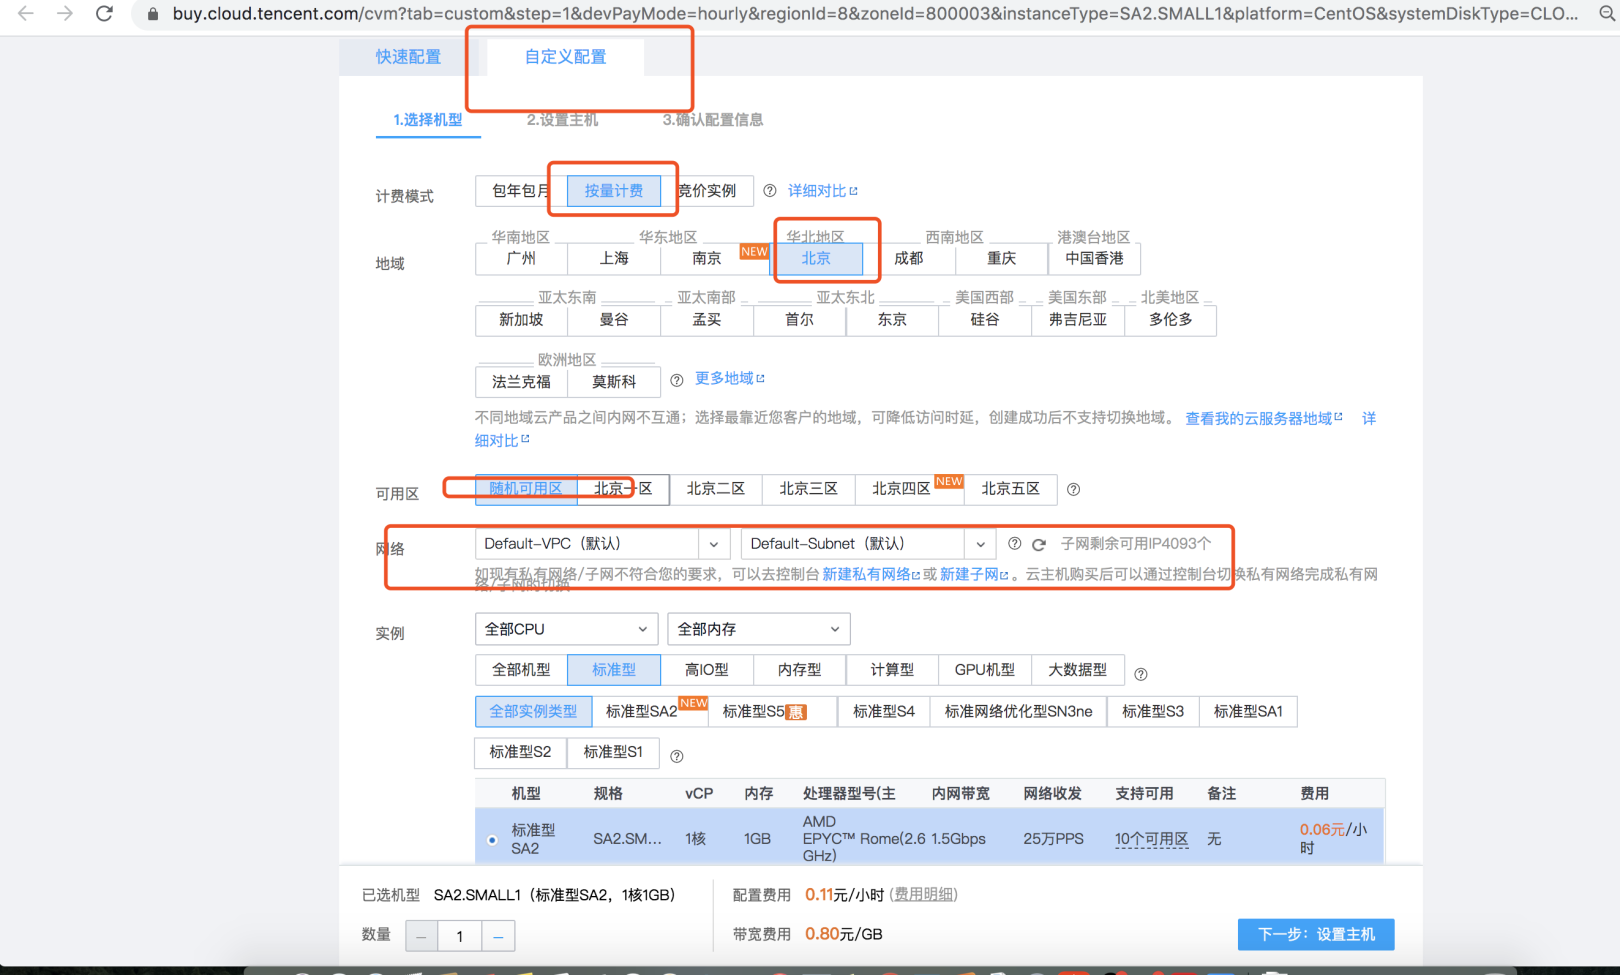
Task: Increase quantity with the right stepper button
Action: pos(498,936)
